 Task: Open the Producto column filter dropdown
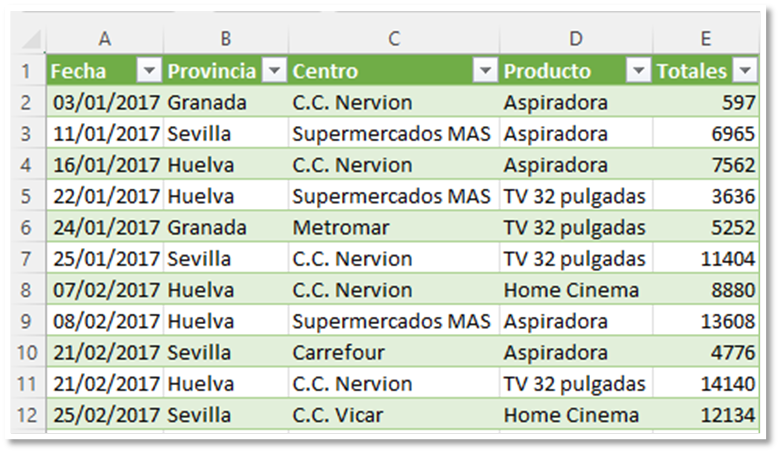pos(638,71)
